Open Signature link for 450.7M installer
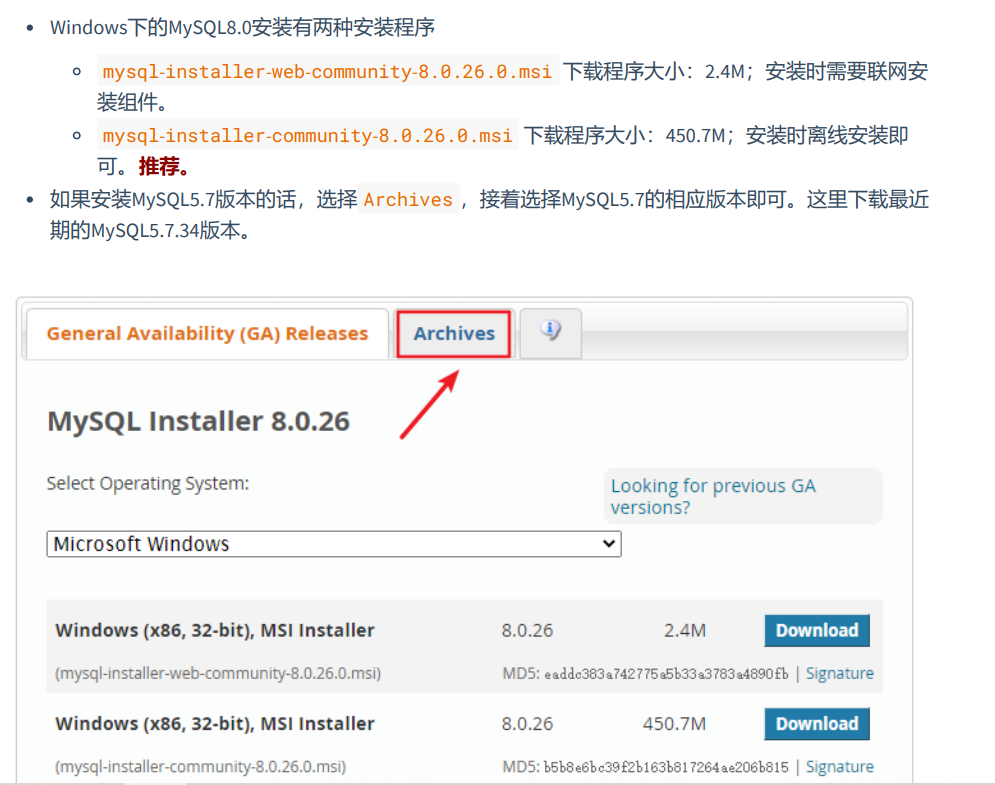995x785 pixels. coord(840,767)
